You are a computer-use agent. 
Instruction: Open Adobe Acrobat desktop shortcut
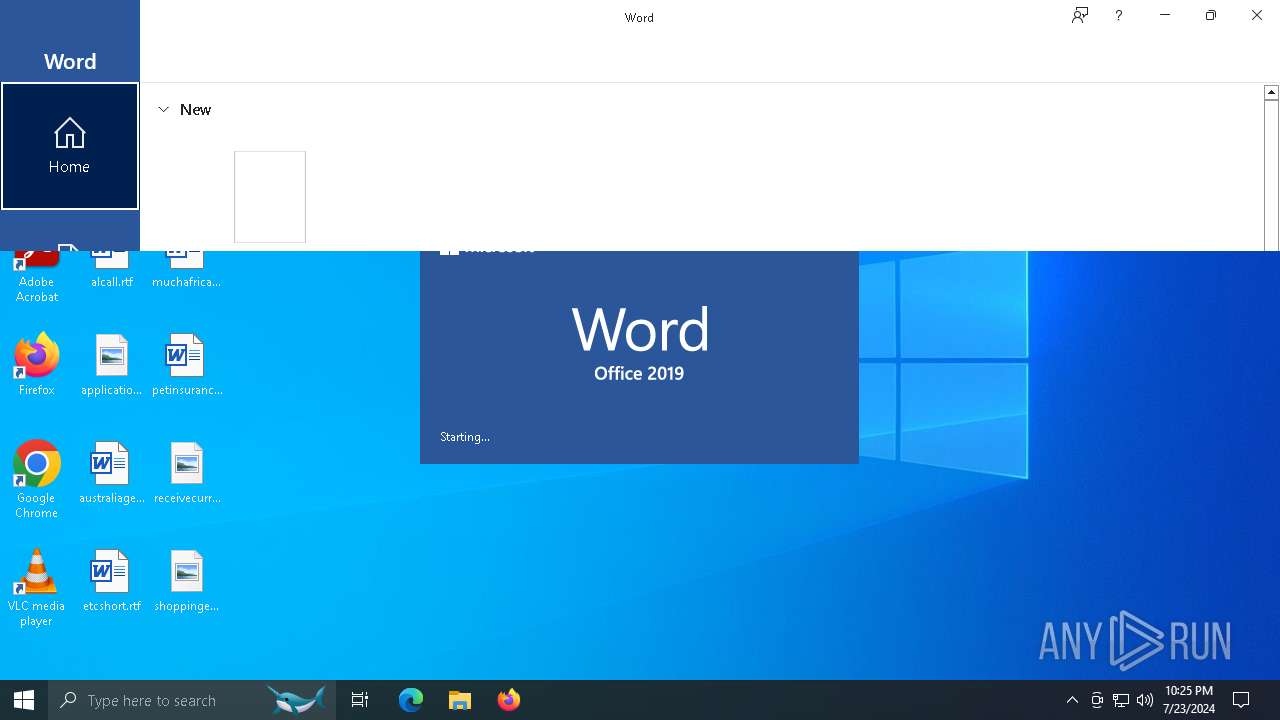tap(37, 277)
